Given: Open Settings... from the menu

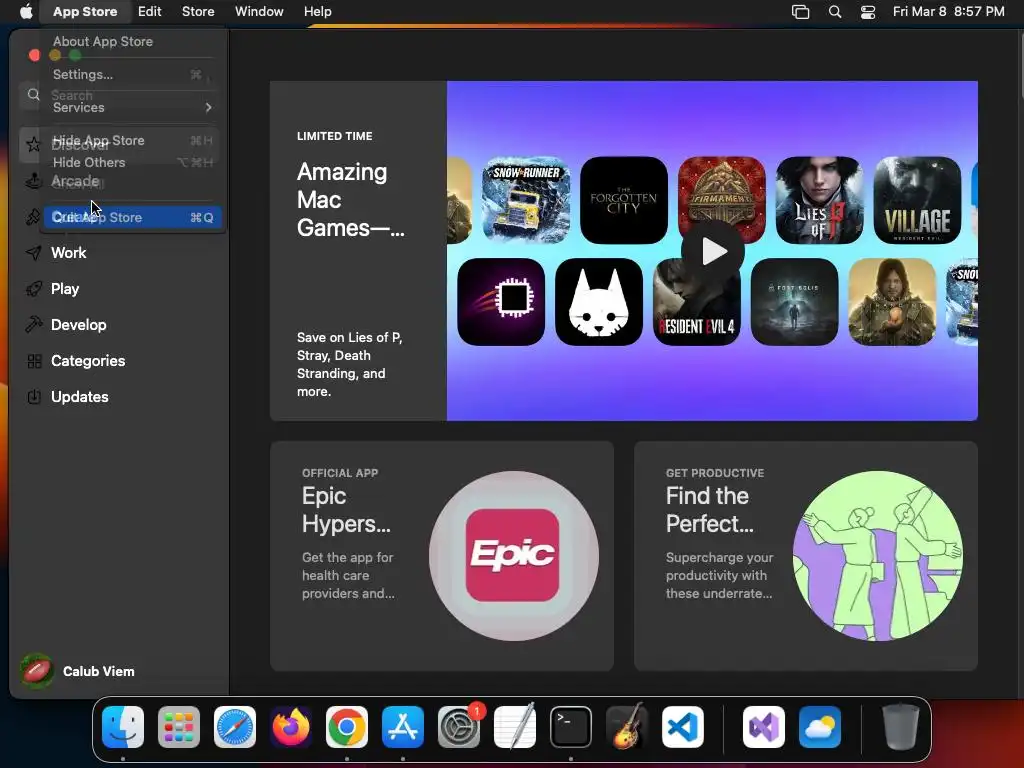Looking at the screenshot, I should [x=133, y=74].
